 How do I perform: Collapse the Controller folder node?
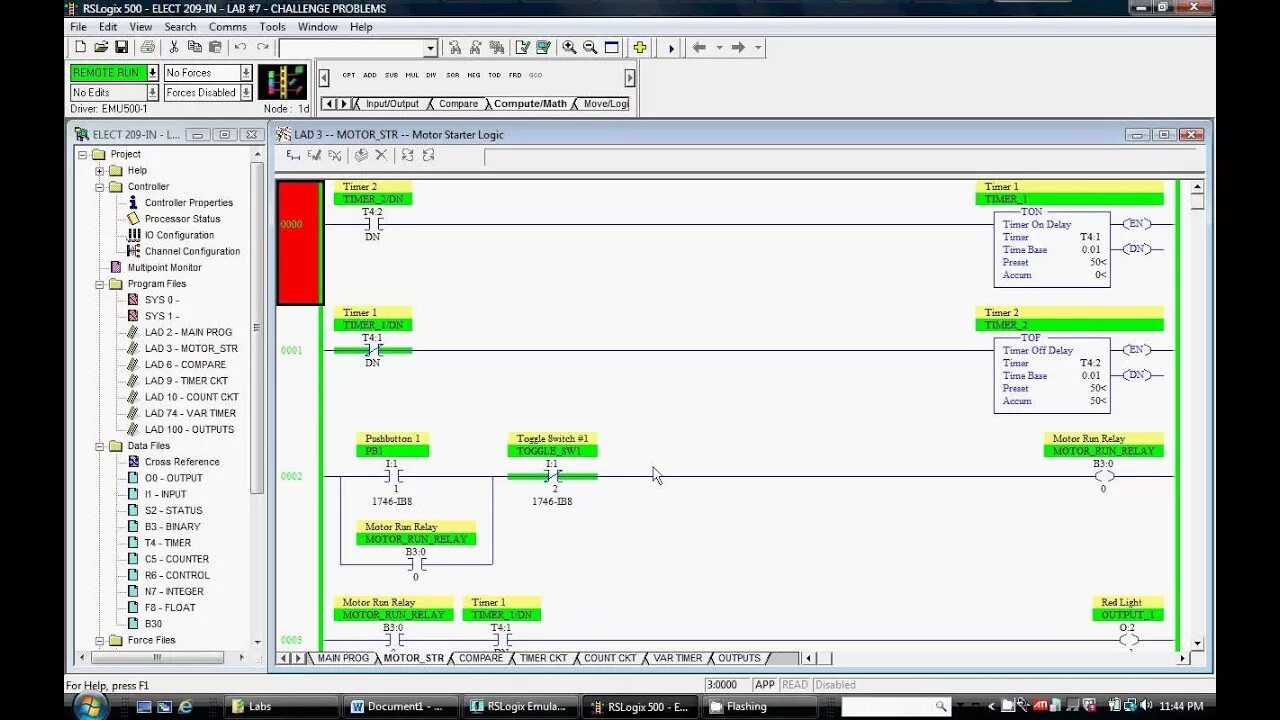pos(100,187)
